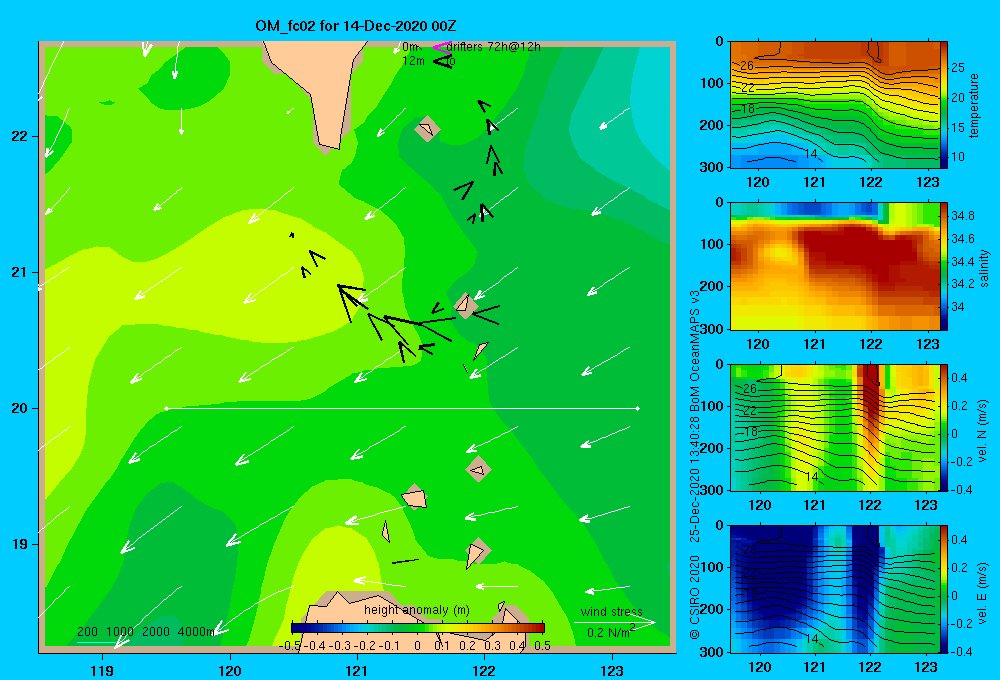1000x680 pixels.
Task: Select the 'wind stress' legend label
Action: point(612,611)
